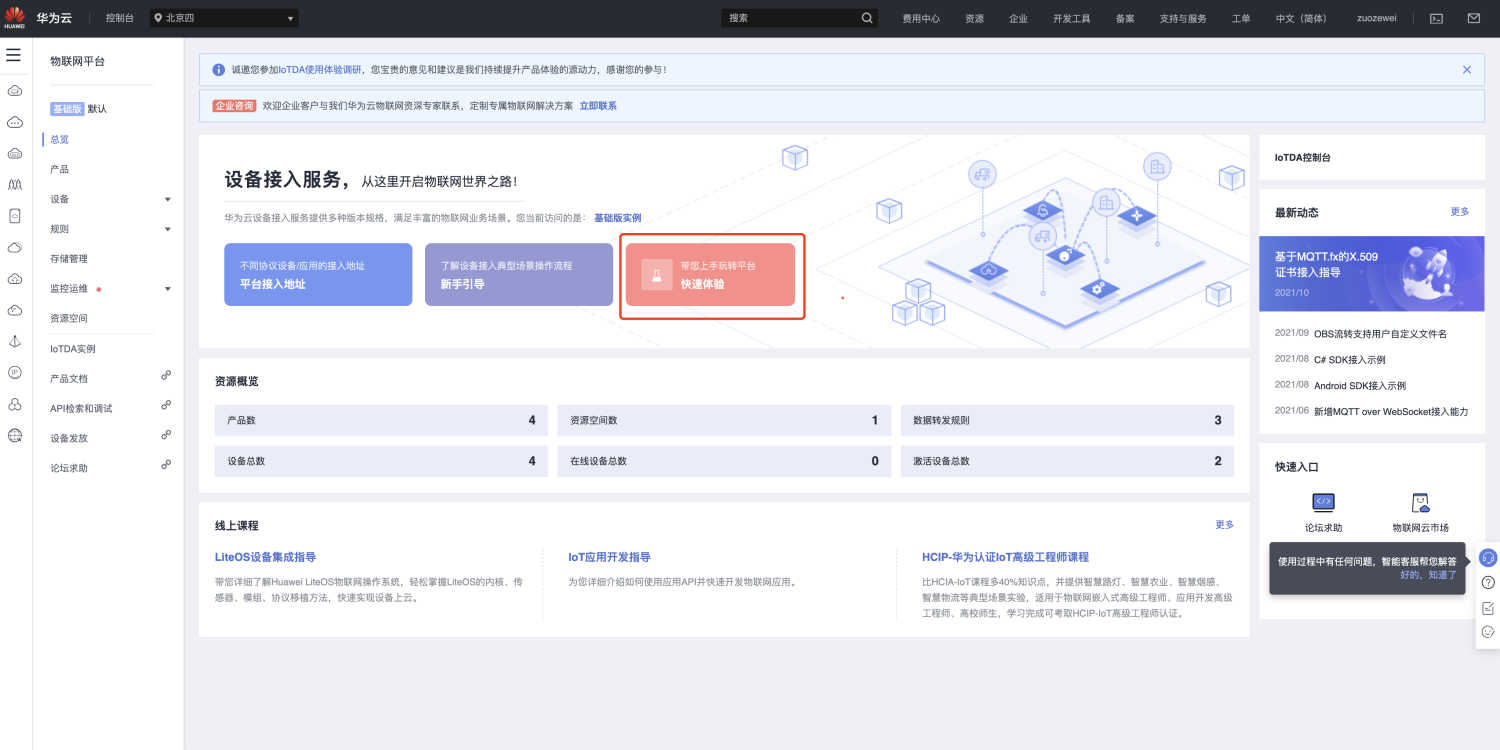Open the 企业 menu
The image size is (1500, 750).
(1018, 18)
